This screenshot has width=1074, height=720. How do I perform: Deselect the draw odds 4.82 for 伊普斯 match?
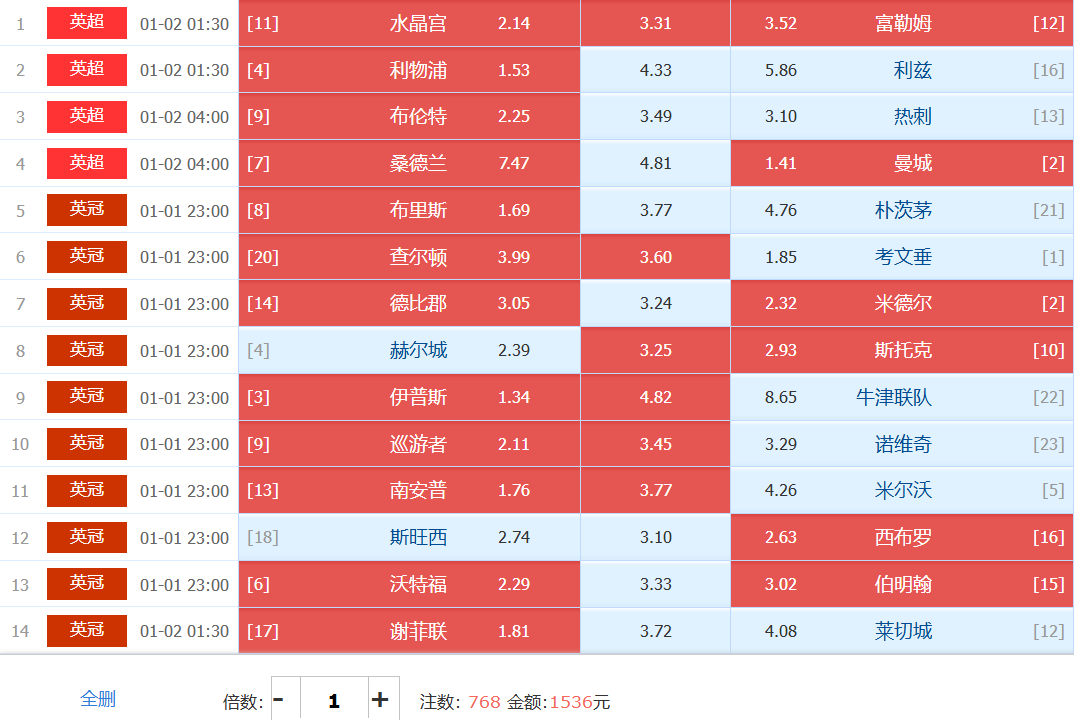coord(655,397)
